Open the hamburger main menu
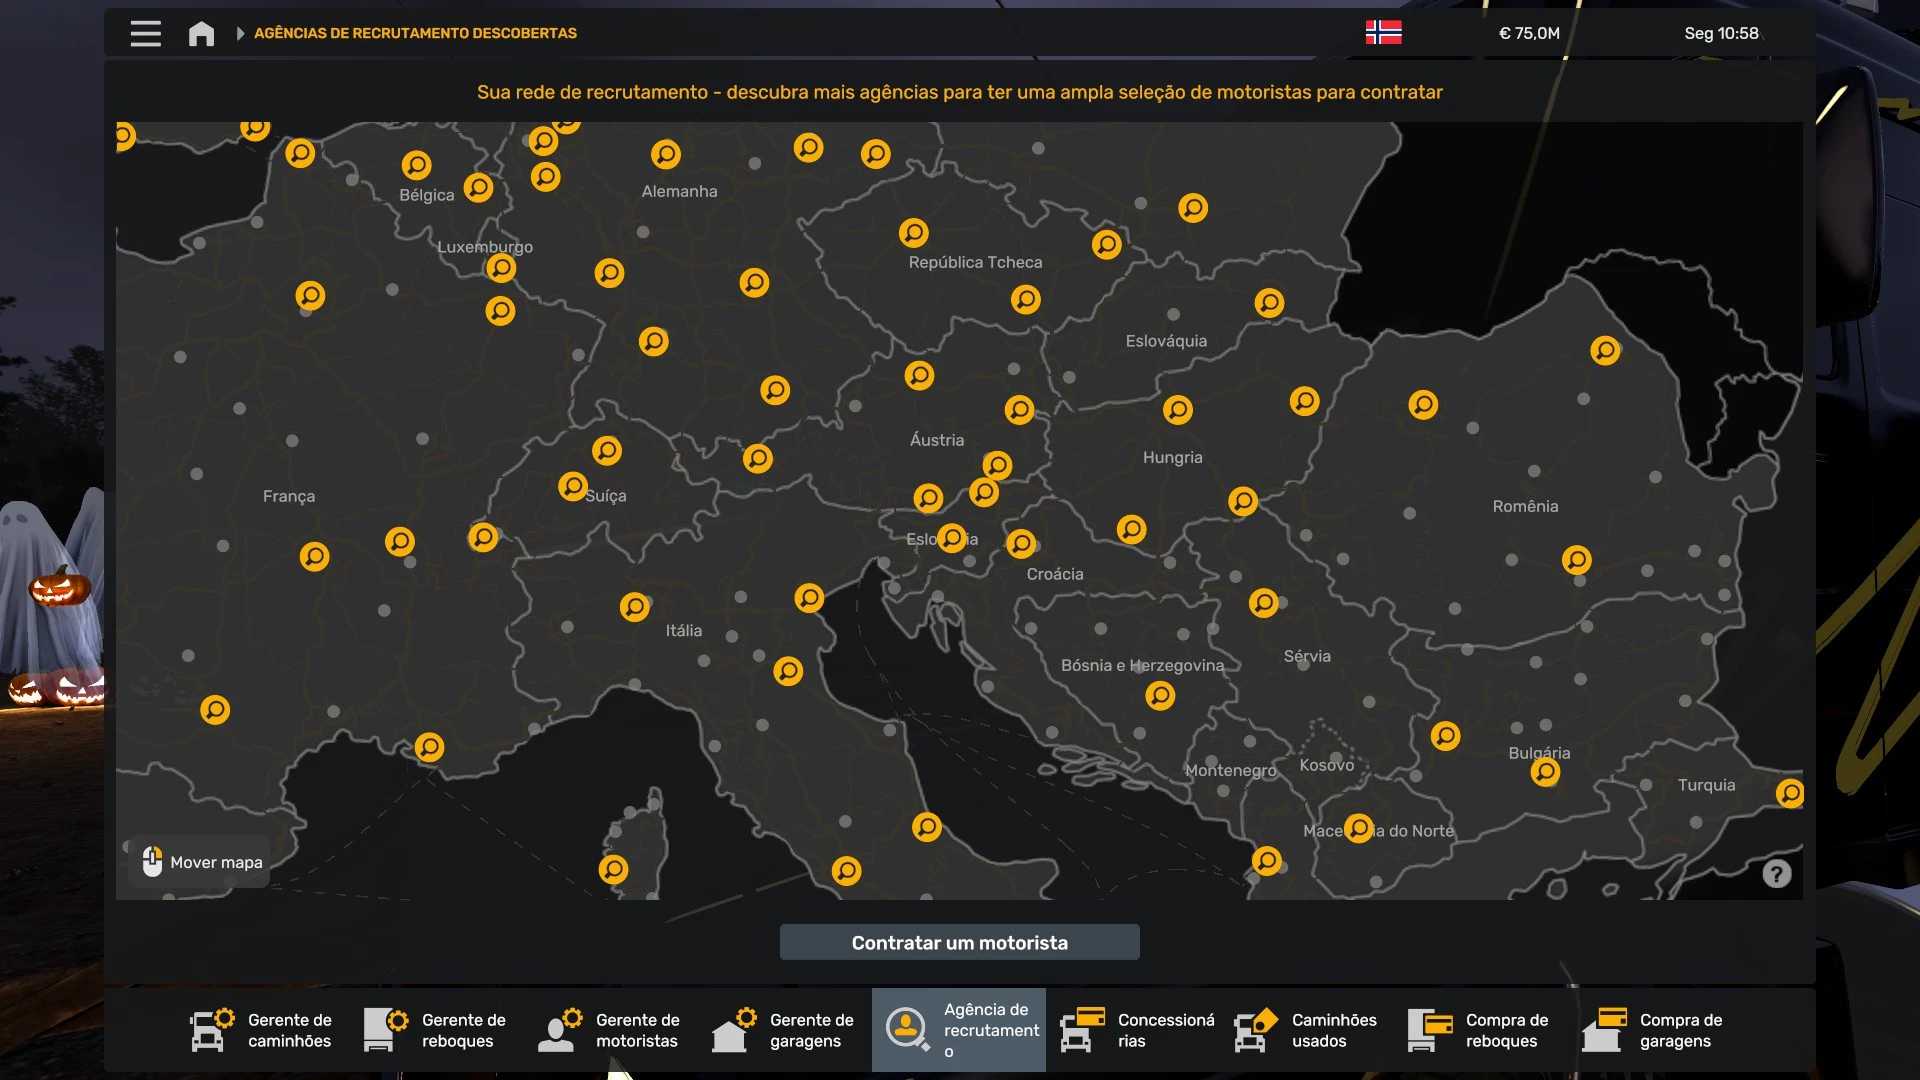 (x=145, y=33)
